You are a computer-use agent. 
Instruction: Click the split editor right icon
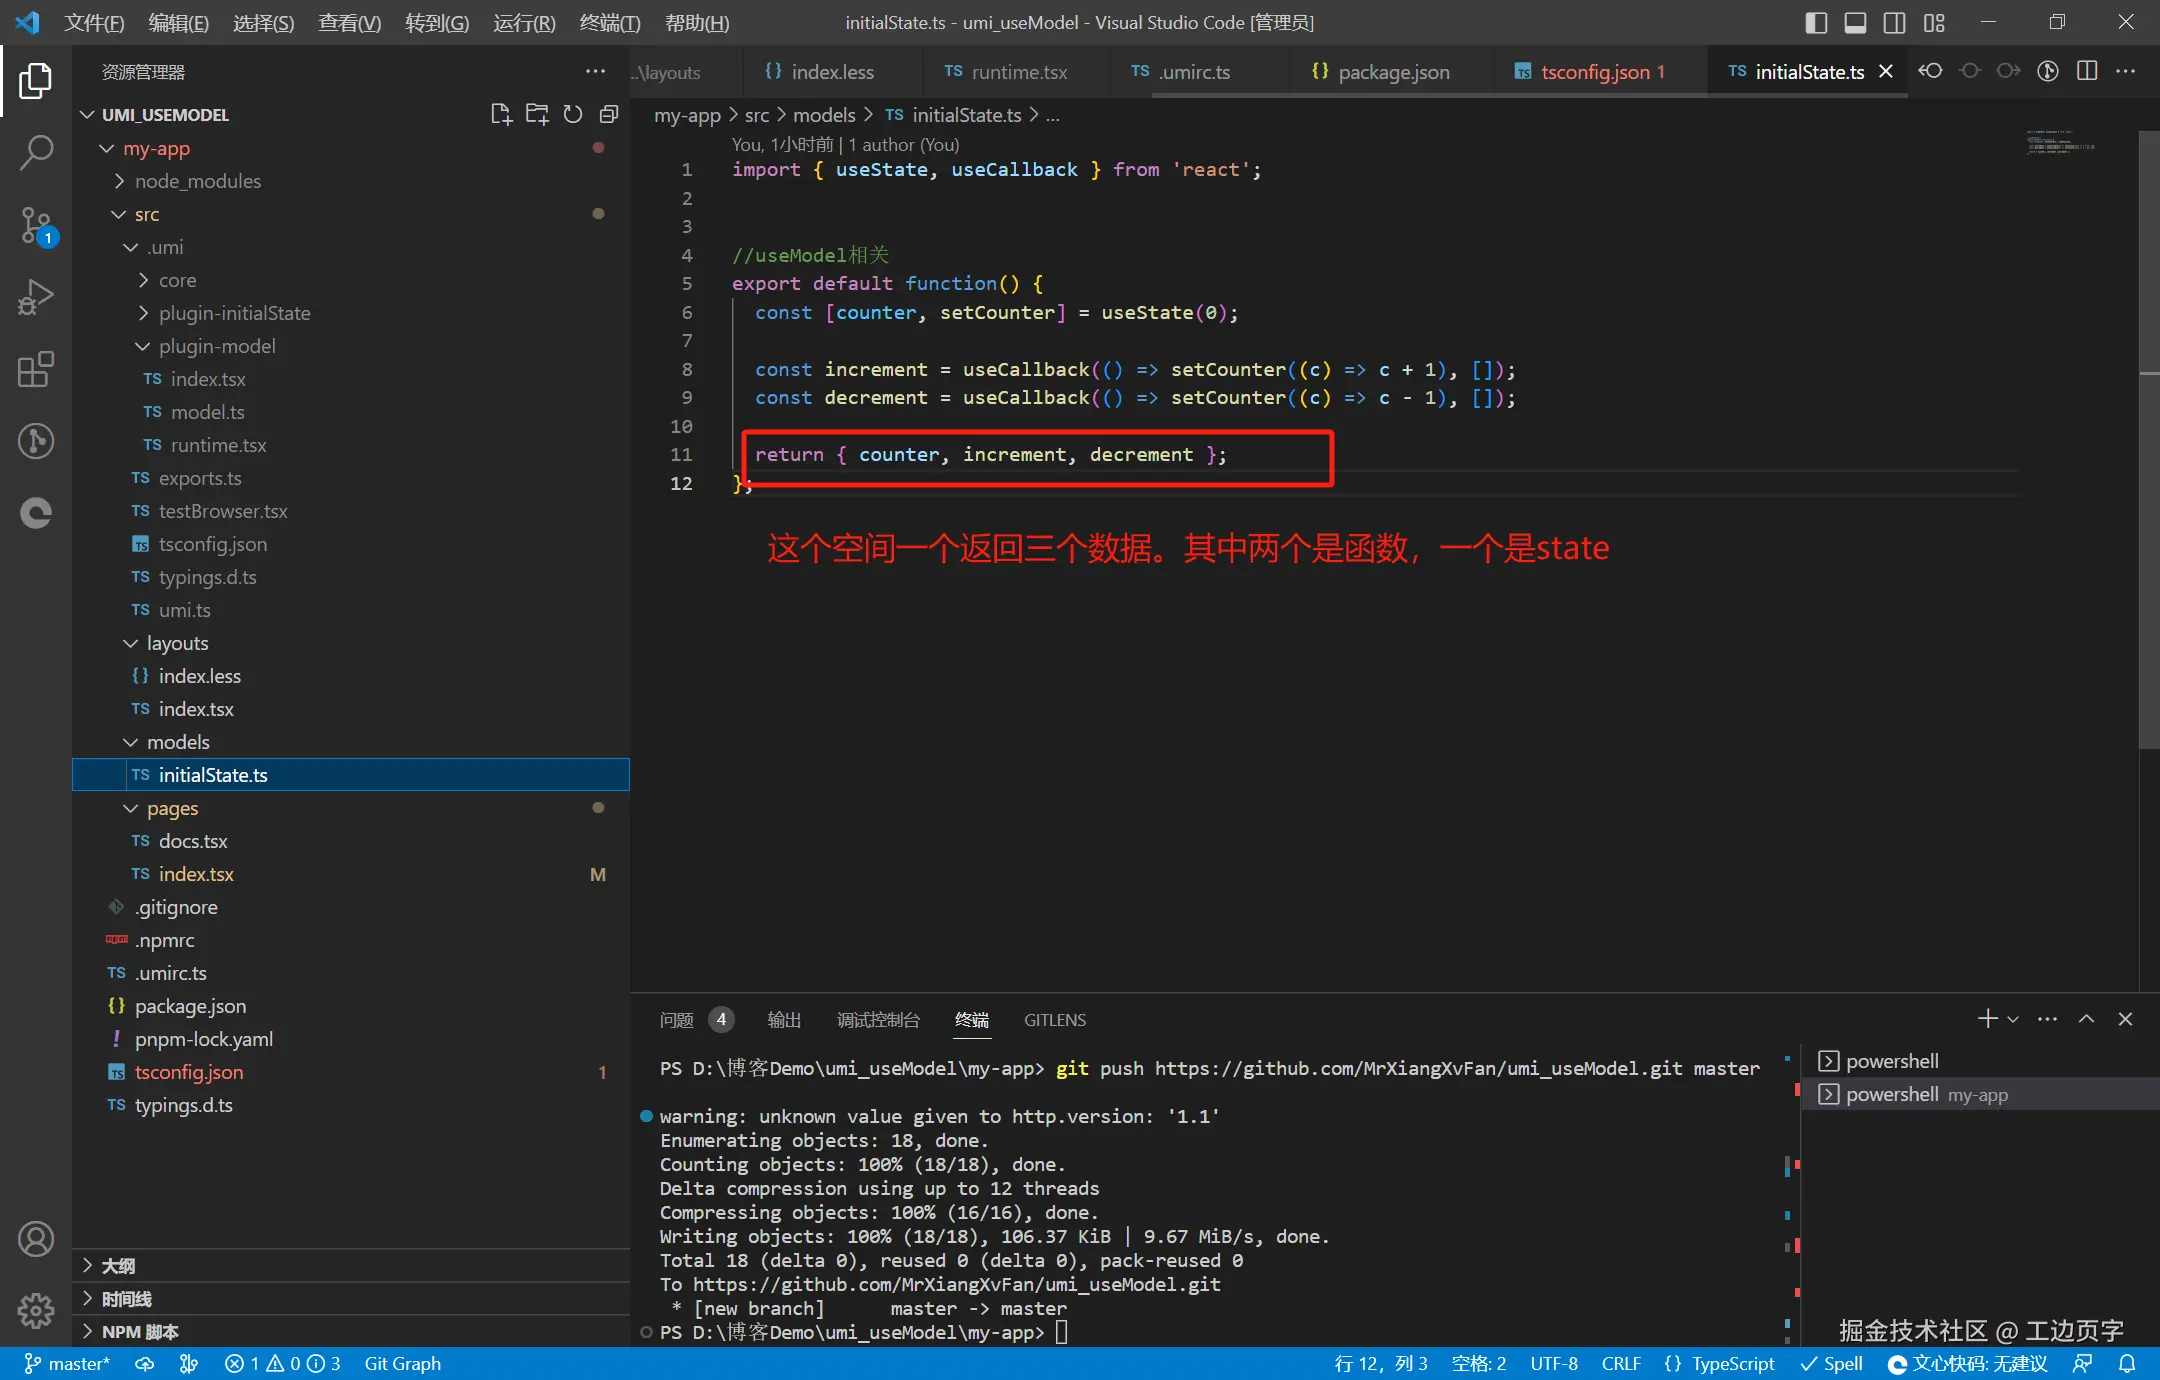2087,71
